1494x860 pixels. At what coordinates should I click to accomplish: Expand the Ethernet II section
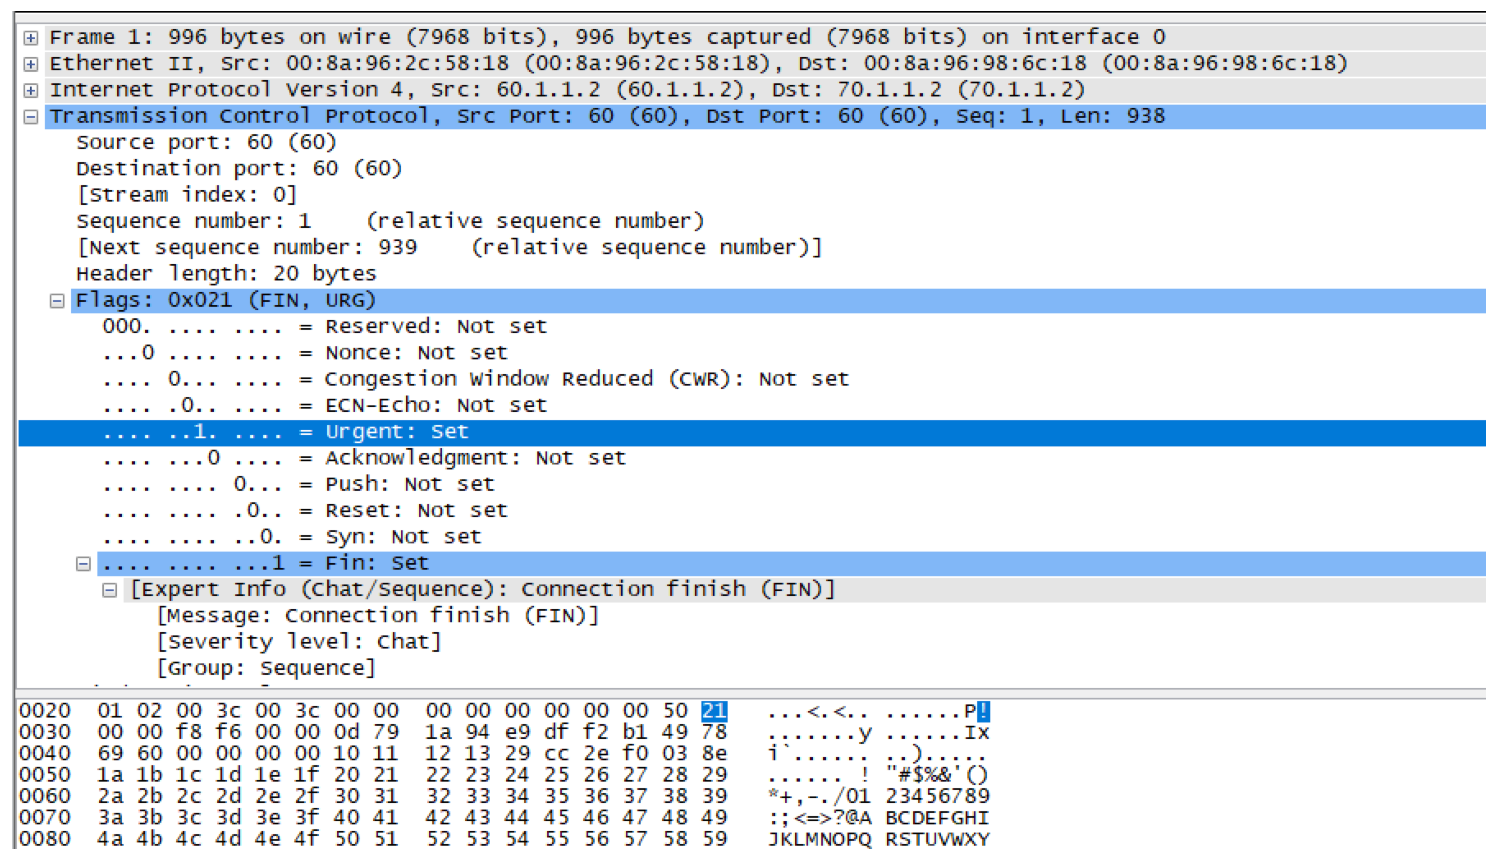[x=31, y=64]
